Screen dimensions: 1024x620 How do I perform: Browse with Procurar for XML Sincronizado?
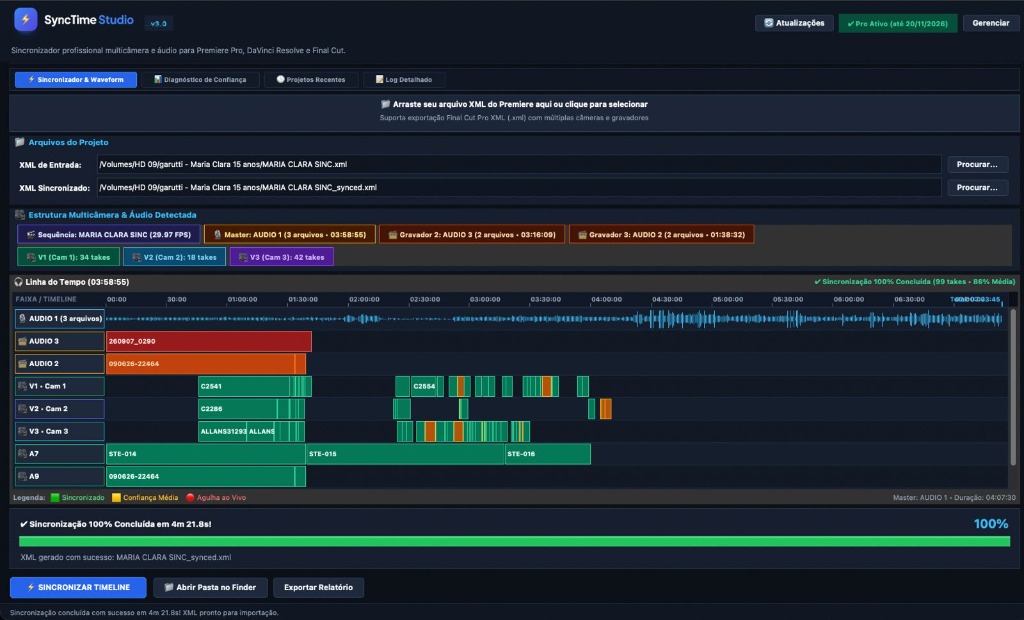(977, 188)
